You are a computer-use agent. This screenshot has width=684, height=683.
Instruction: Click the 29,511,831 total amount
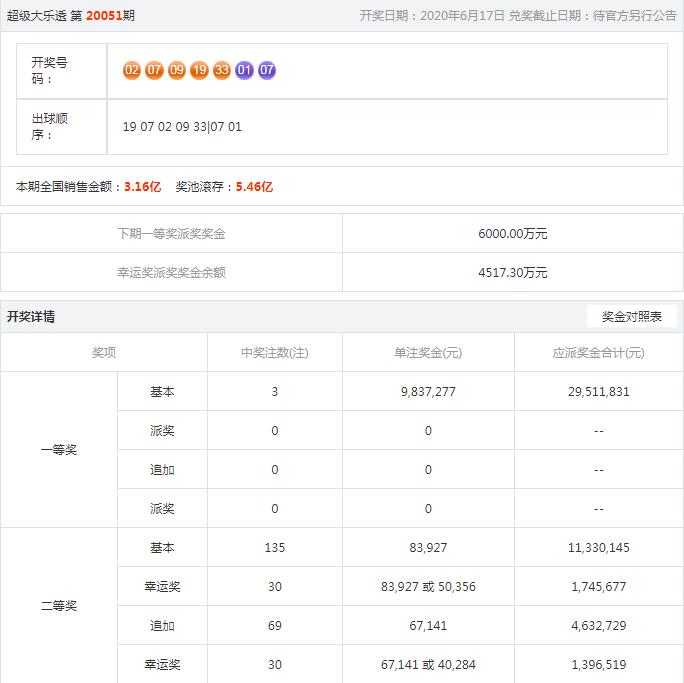(598, 392)
